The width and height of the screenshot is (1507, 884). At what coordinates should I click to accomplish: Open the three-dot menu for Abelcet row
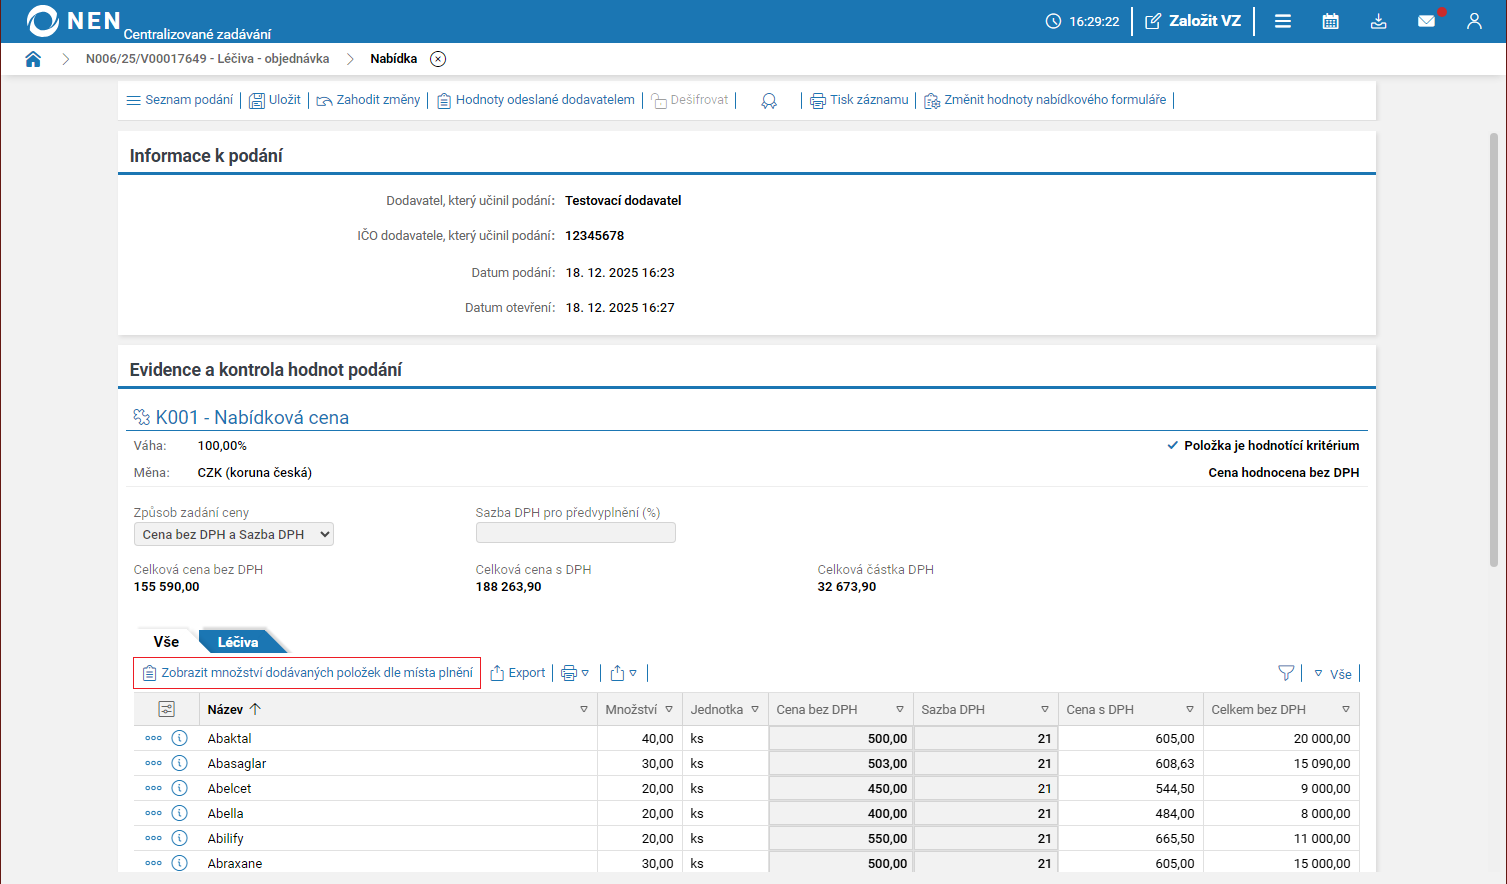153,788
